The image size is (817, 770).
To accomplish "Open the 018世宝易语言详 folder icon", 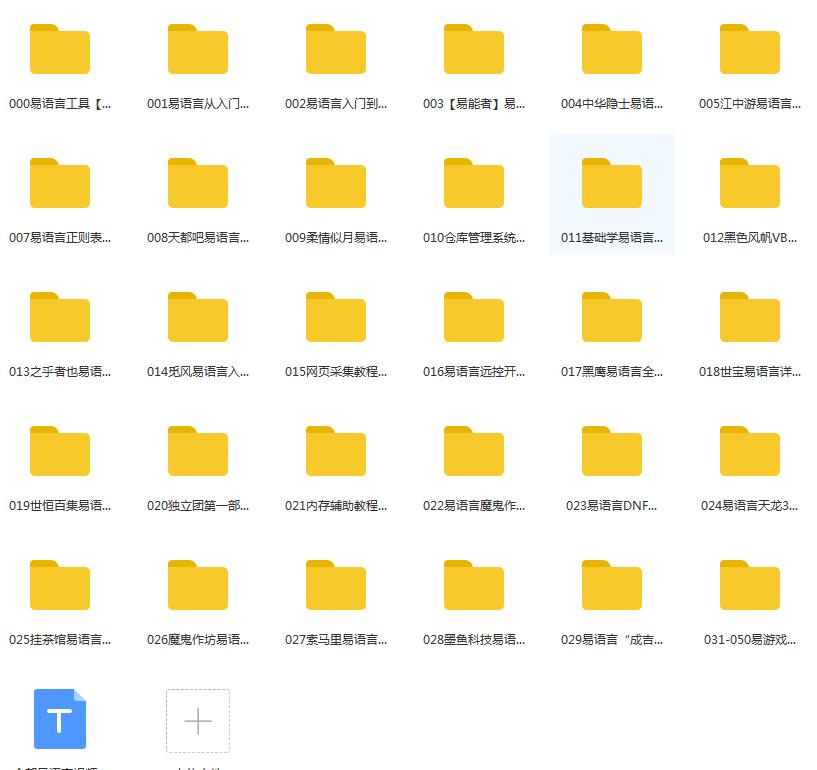I will pos(750,317).
